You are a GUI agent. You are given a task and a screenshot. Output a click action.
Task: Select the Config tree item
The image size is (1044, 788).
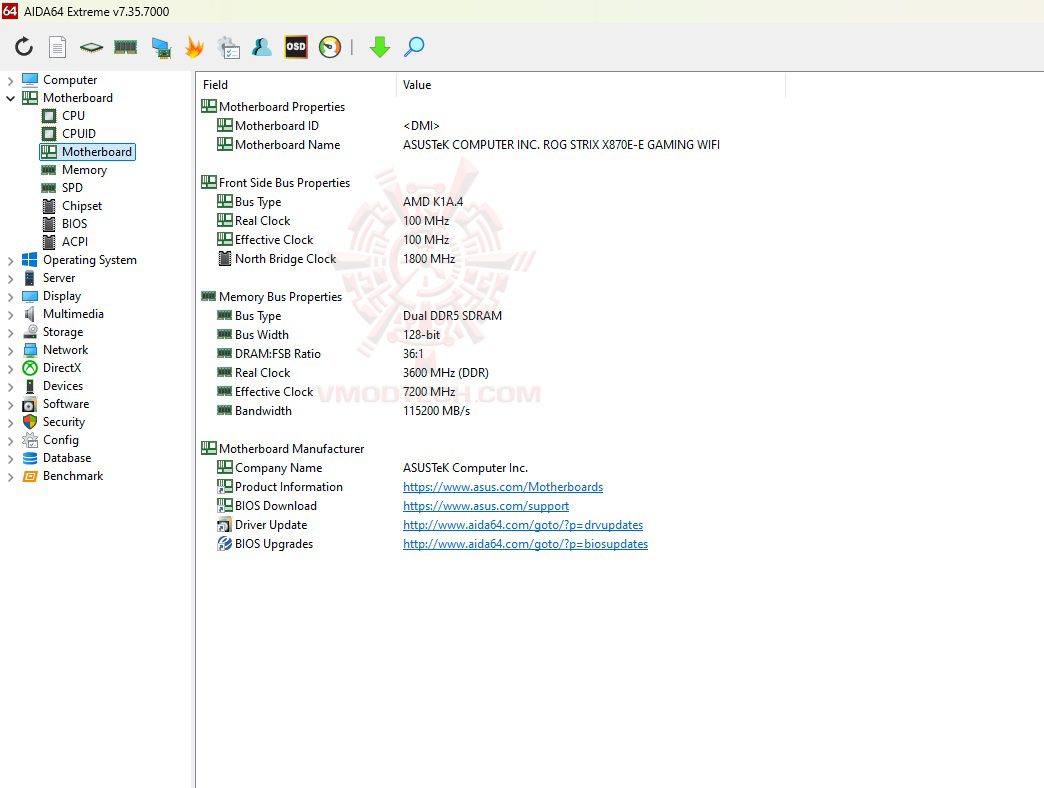tap(61, 440)
